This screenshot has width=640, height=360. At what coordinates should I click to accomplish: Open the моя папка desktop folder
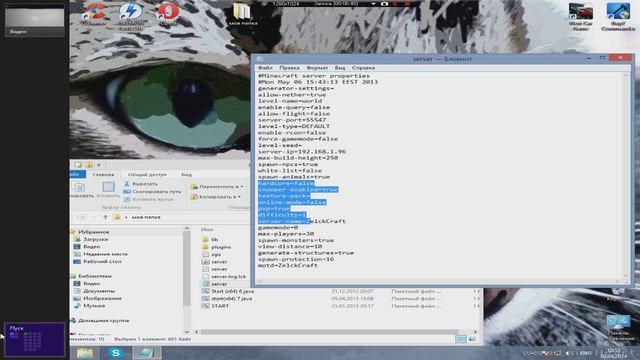[242, 15]
